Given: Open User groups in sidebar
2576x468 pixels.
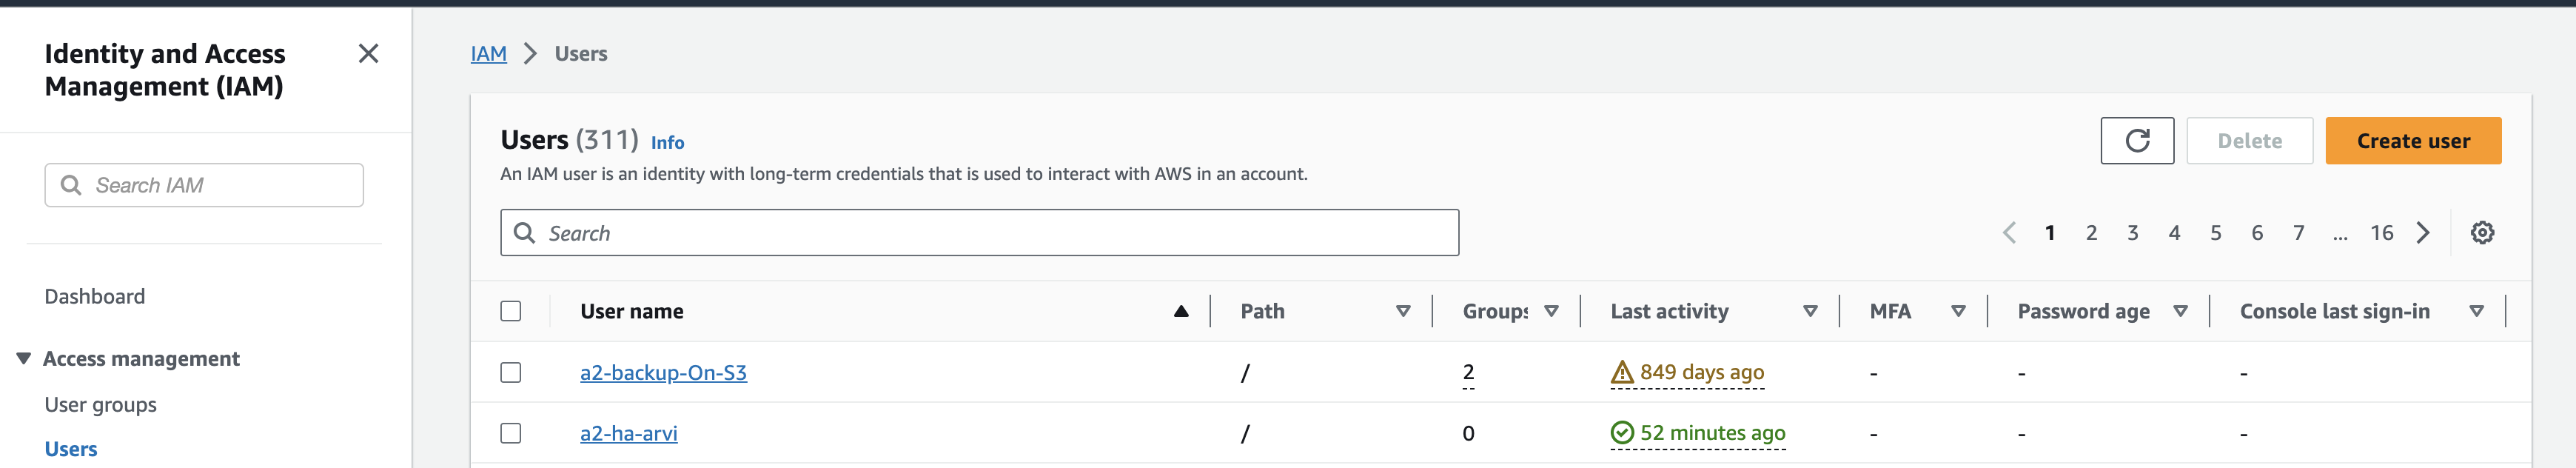Looking at the screenshot, I should click(101, 405).
